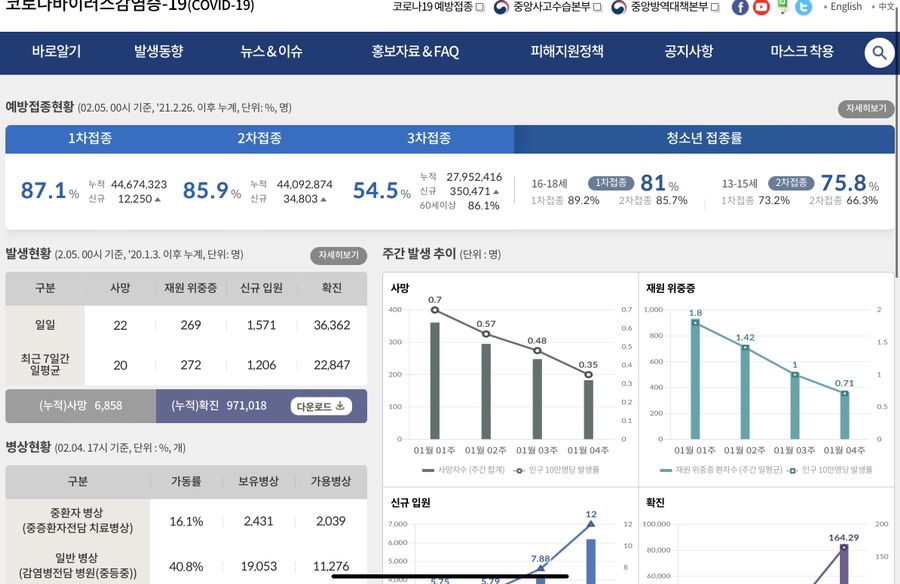Click the 19,053 general beds value
This screenshot has height=584, width=900.
[259, 566]
